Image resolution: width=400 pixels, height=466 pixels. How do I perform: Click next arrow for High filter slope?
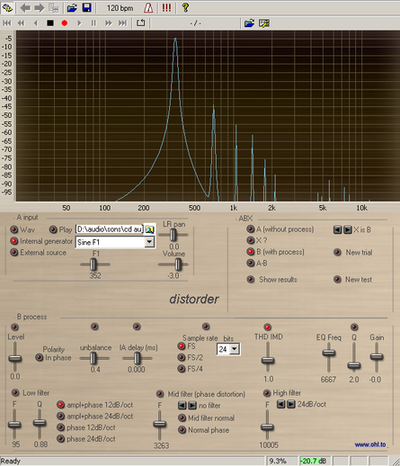291,404
